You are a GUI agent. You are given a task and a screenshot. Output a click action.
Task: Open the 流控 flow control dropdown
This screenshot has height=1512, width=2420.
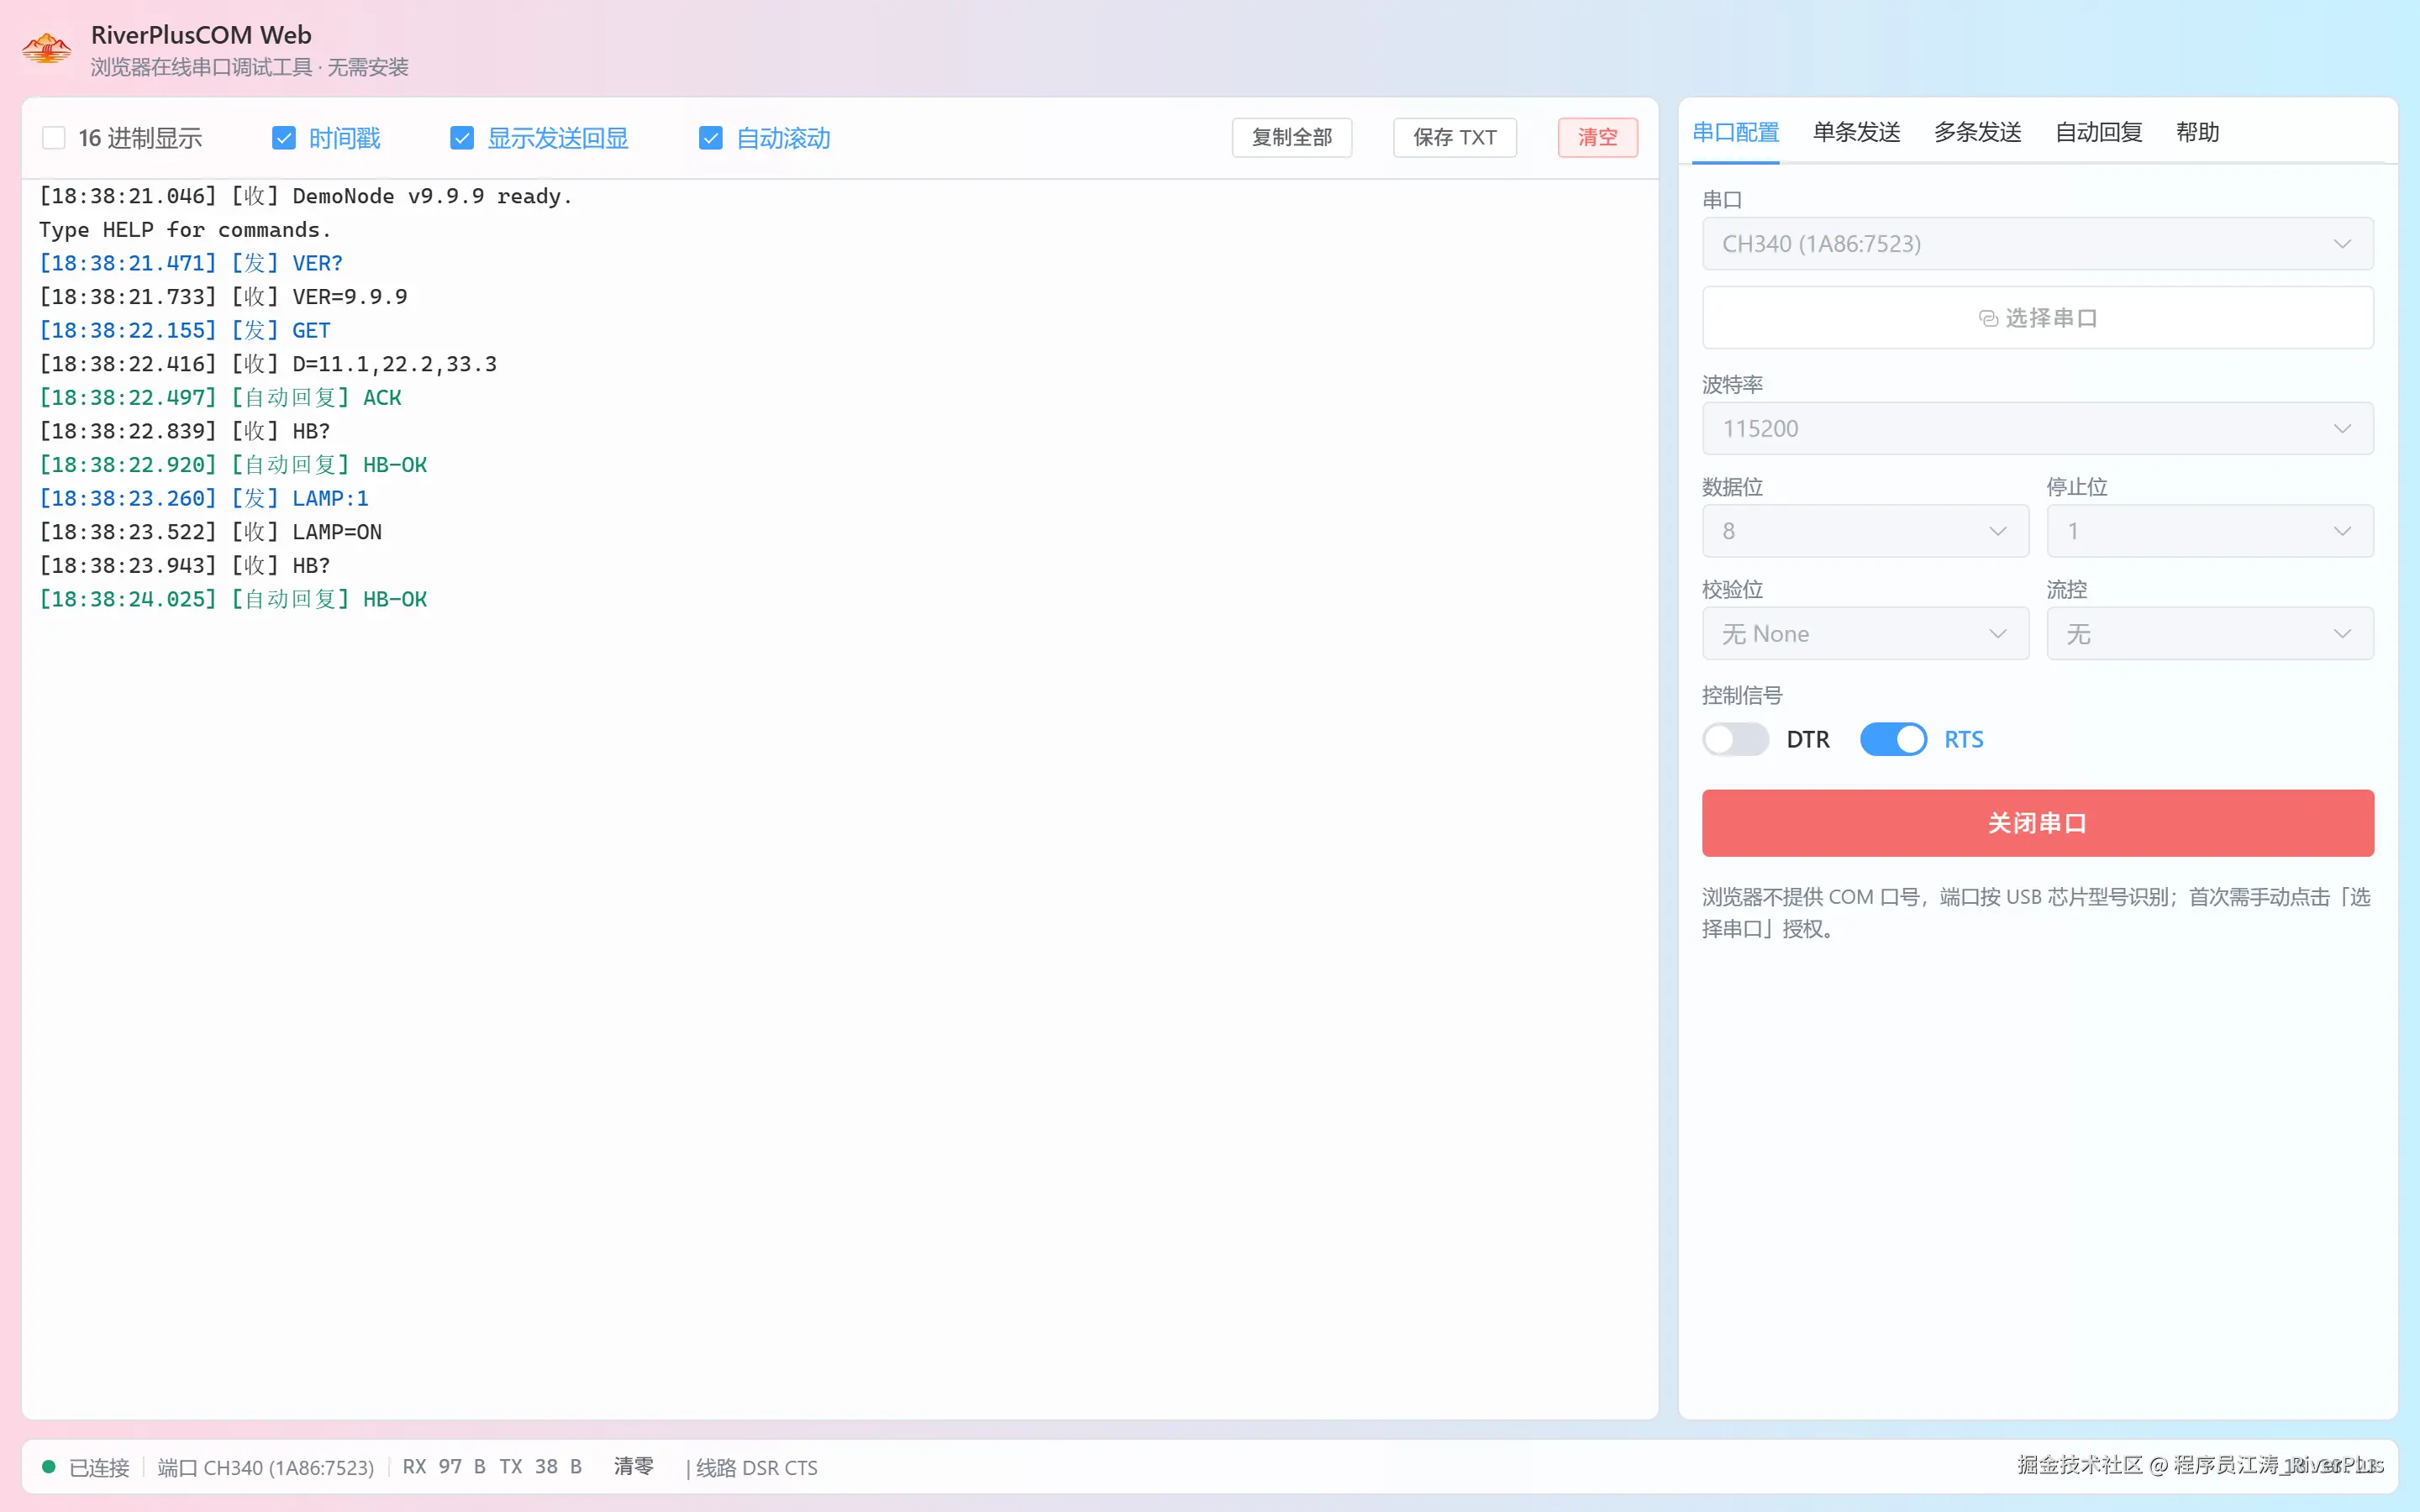click(2210, 634)
